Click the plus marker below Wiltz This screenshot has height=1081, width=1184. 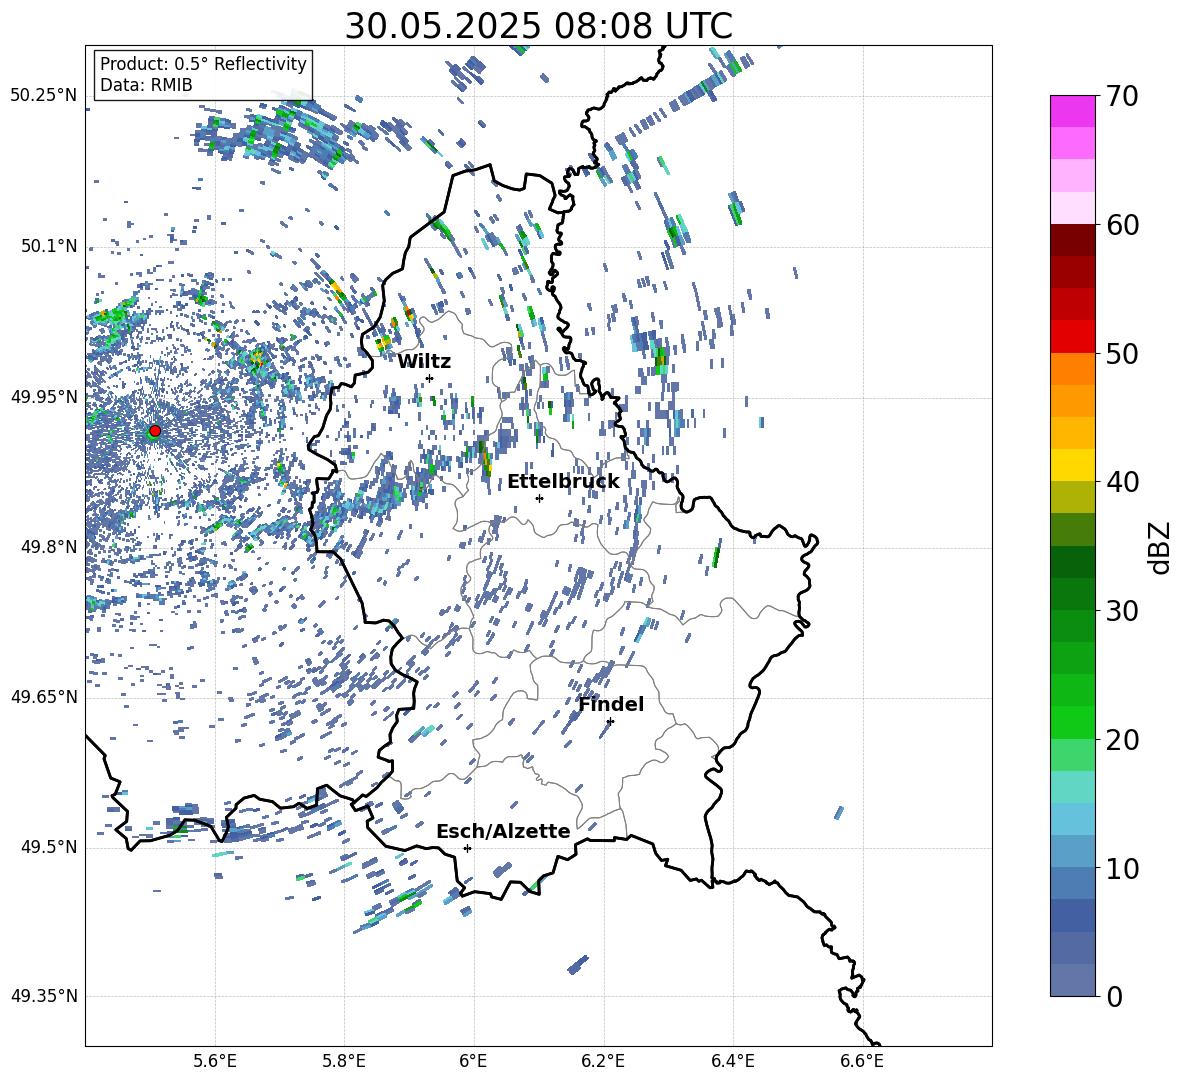[x=430, y=378]
